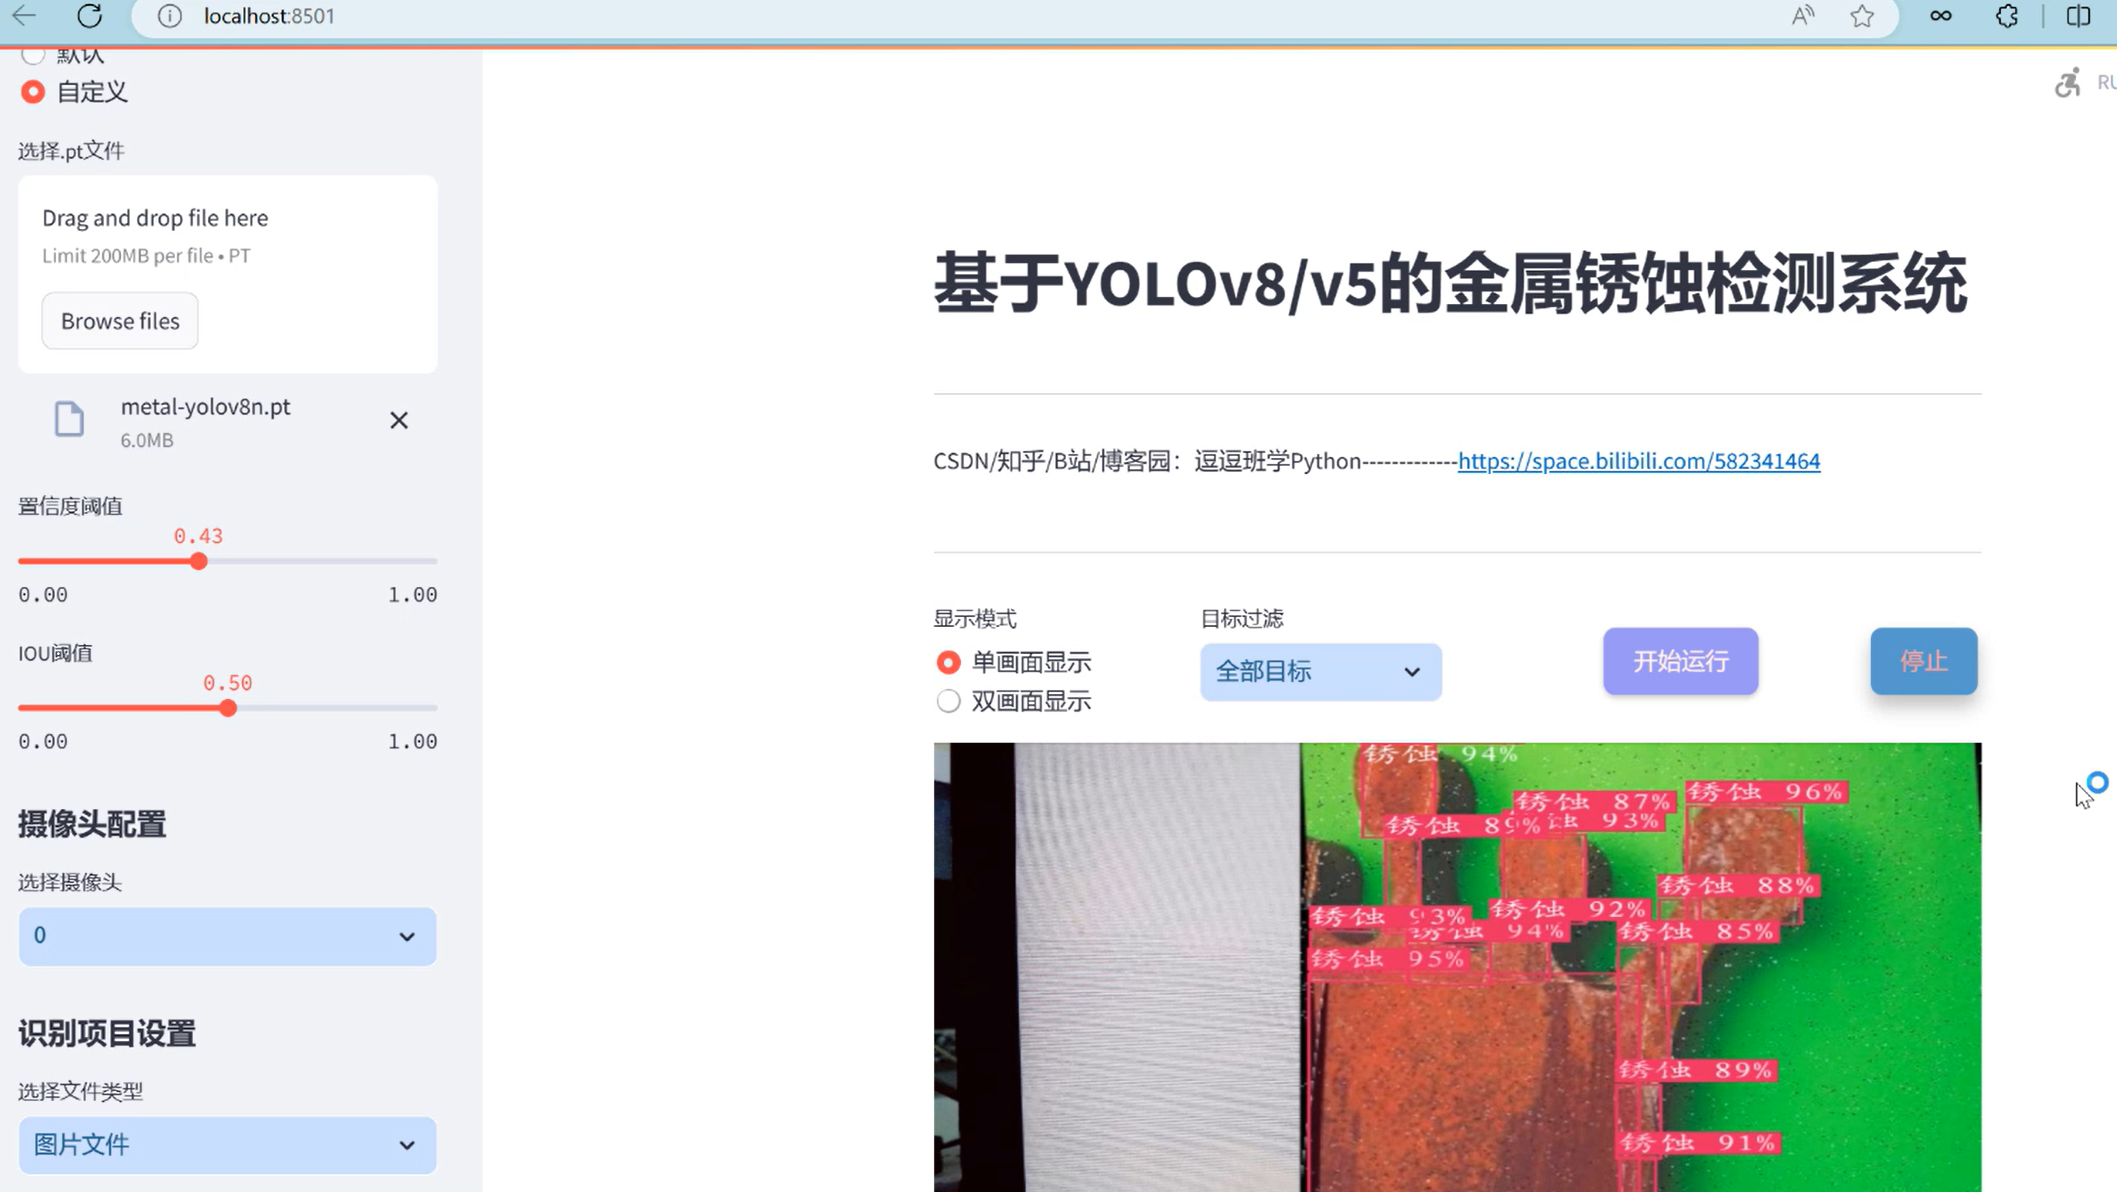This screenshot has height=1192, width=2117.
Task: Enable 双画面显示 display mode
Action: (948, 700)
